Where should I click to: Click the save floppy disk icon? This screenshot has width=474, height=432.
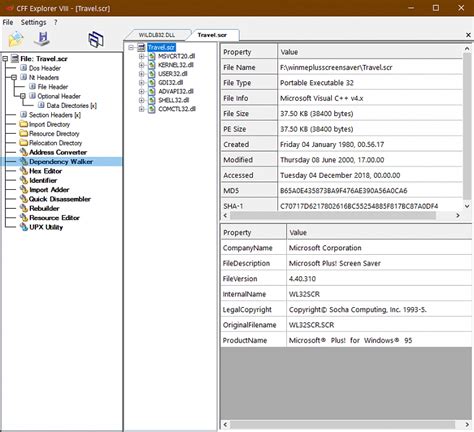[x=42, y=39]
